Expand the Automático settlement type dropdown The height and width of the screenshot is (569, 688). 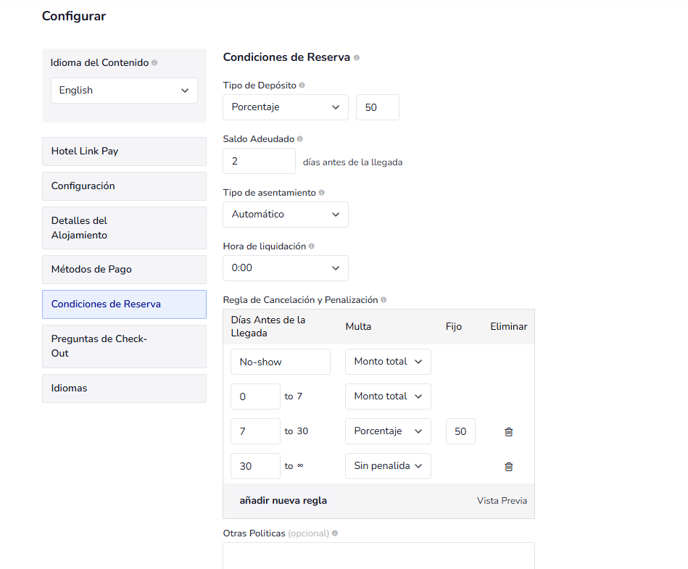click(x=285, y=214)
